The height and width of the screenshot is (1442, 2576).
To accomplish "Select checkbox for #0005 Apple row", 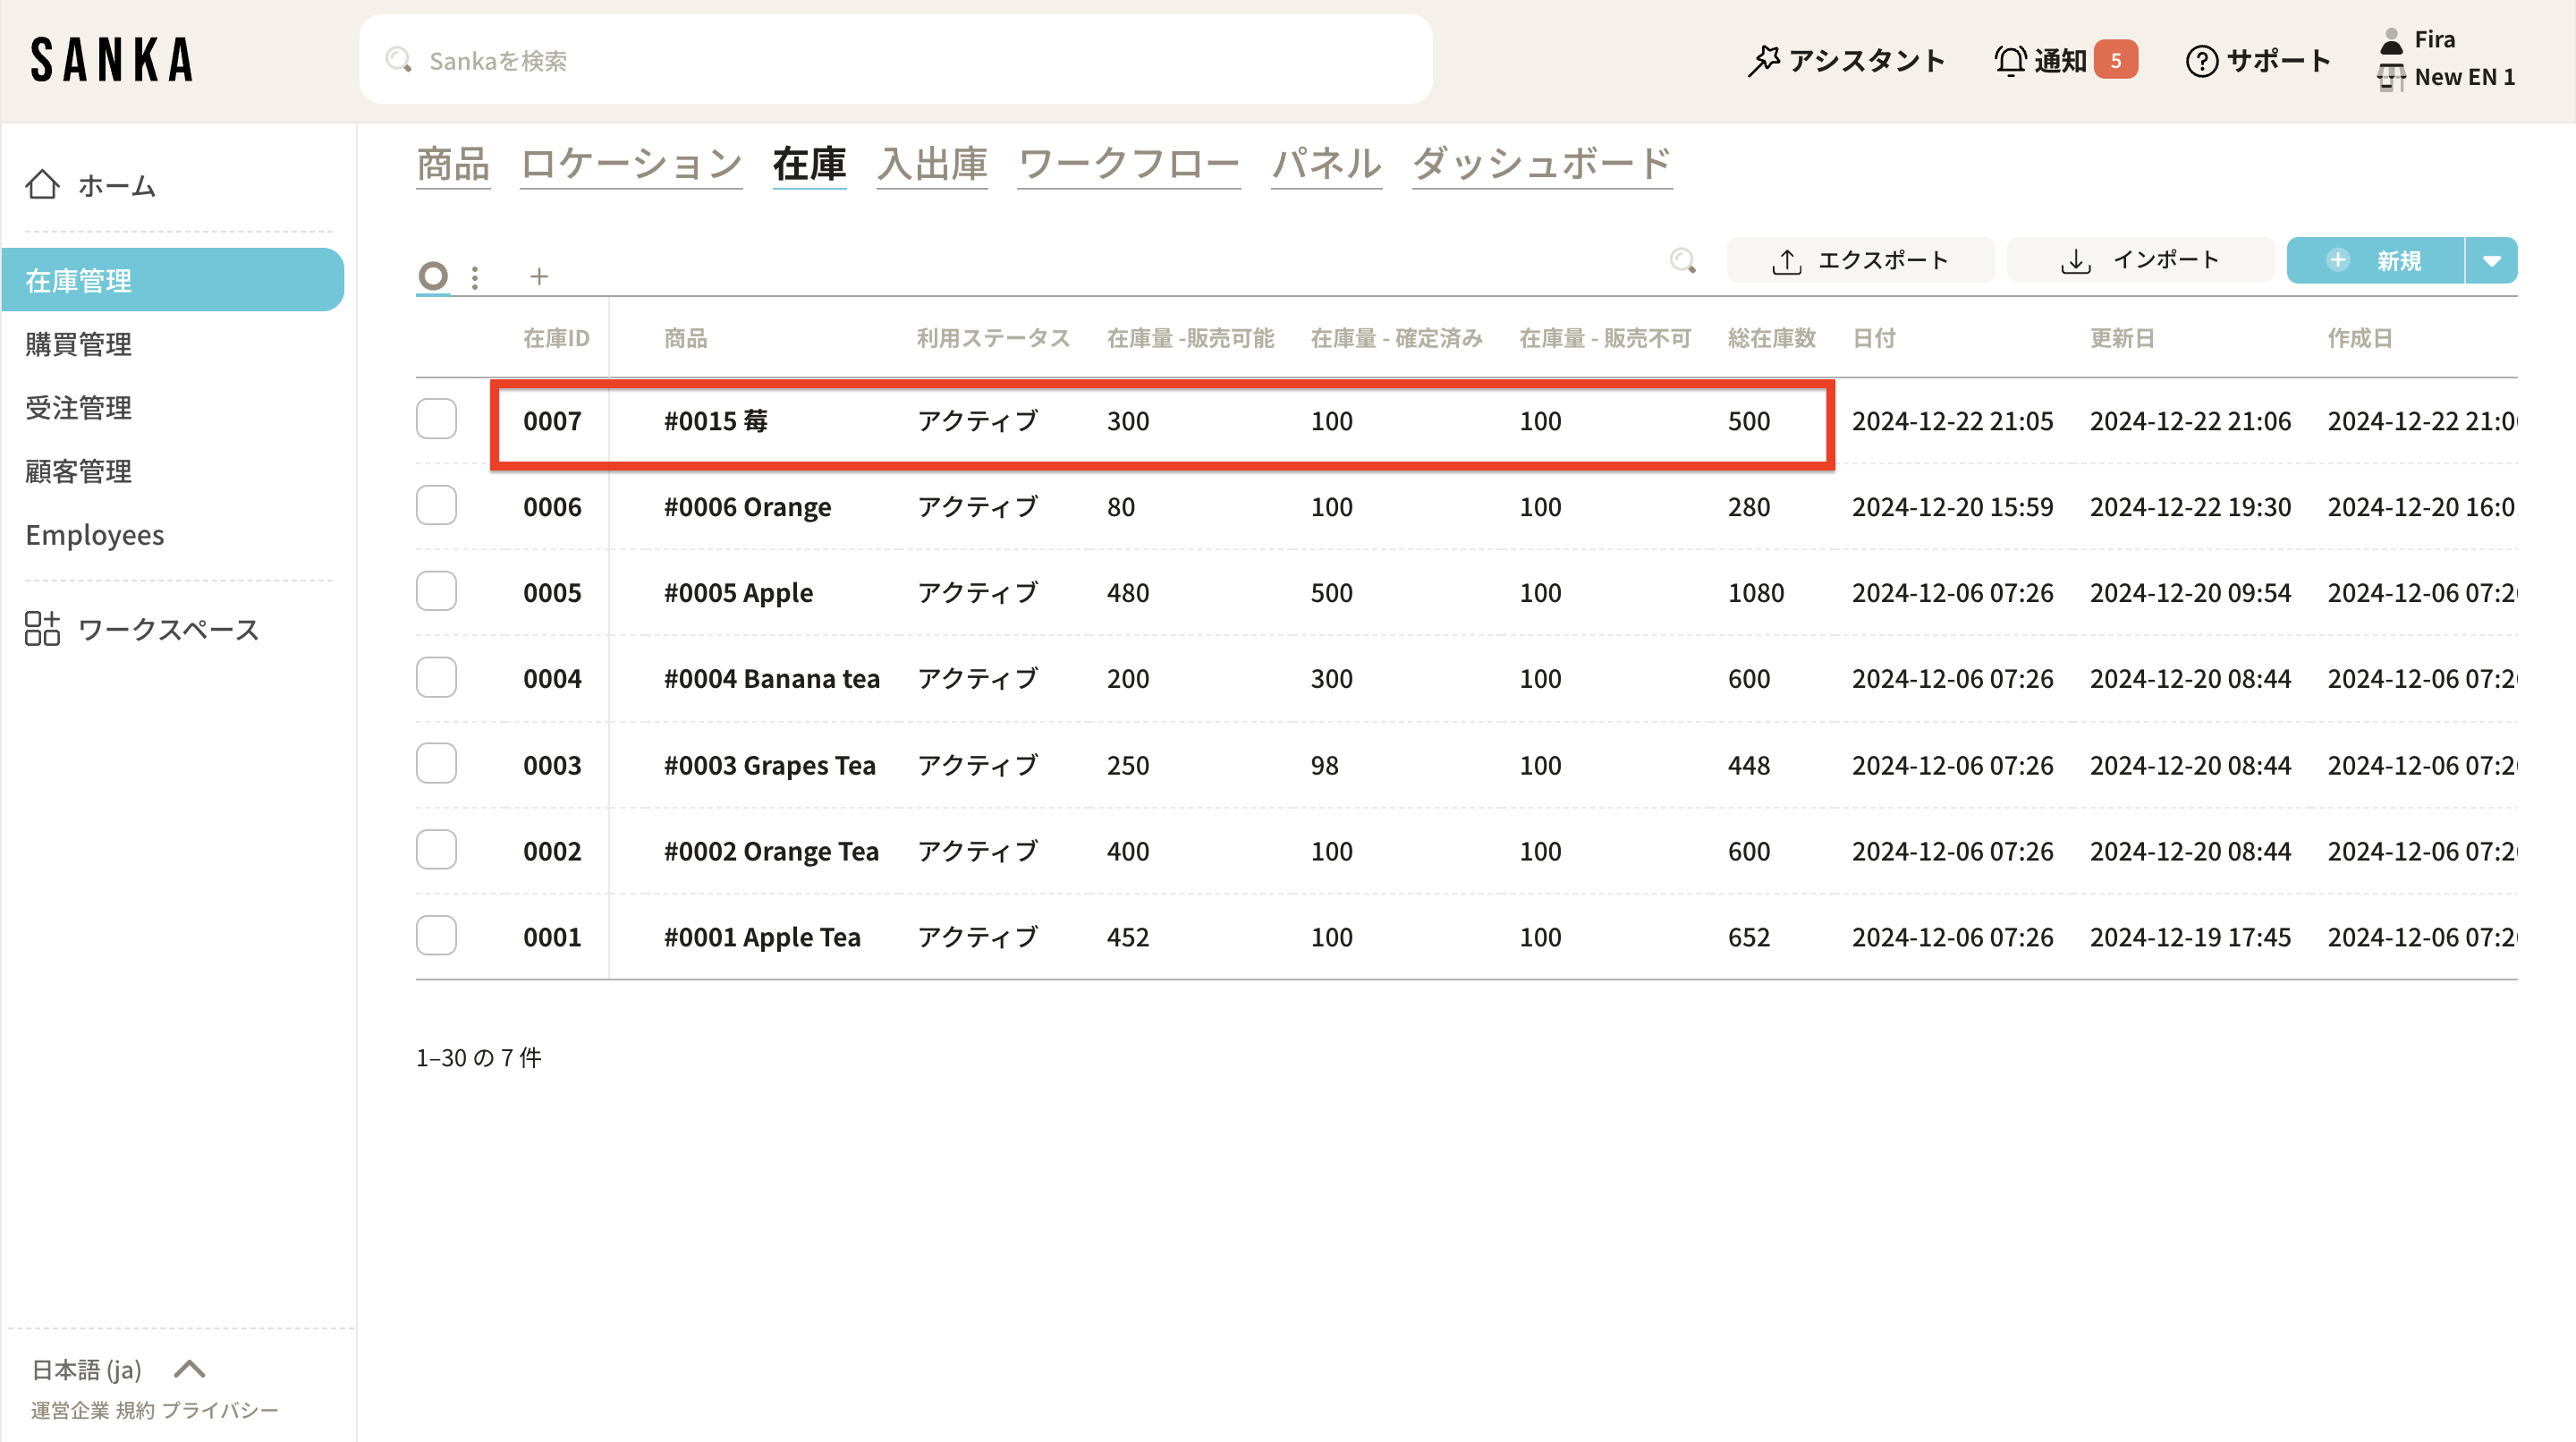I will [436, 592].
